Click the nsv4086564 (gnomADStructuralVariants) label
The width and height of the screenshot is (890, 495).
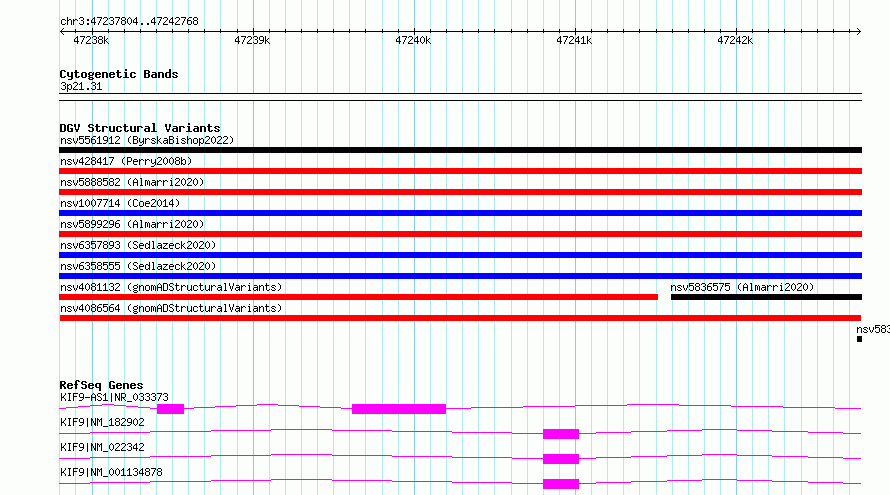click(x=171, y=308)
